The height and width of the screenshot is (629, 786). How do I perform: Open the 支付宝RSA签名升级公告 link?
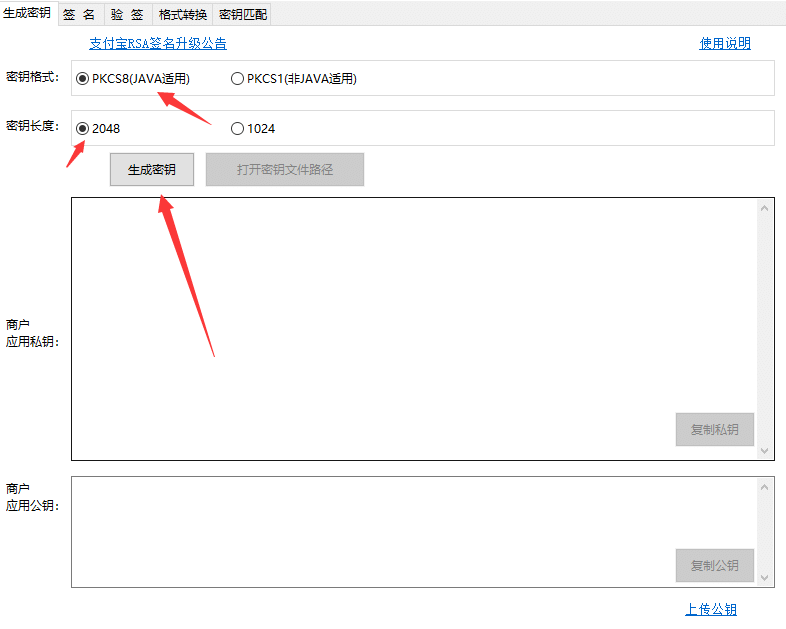(x=158, y=43)
